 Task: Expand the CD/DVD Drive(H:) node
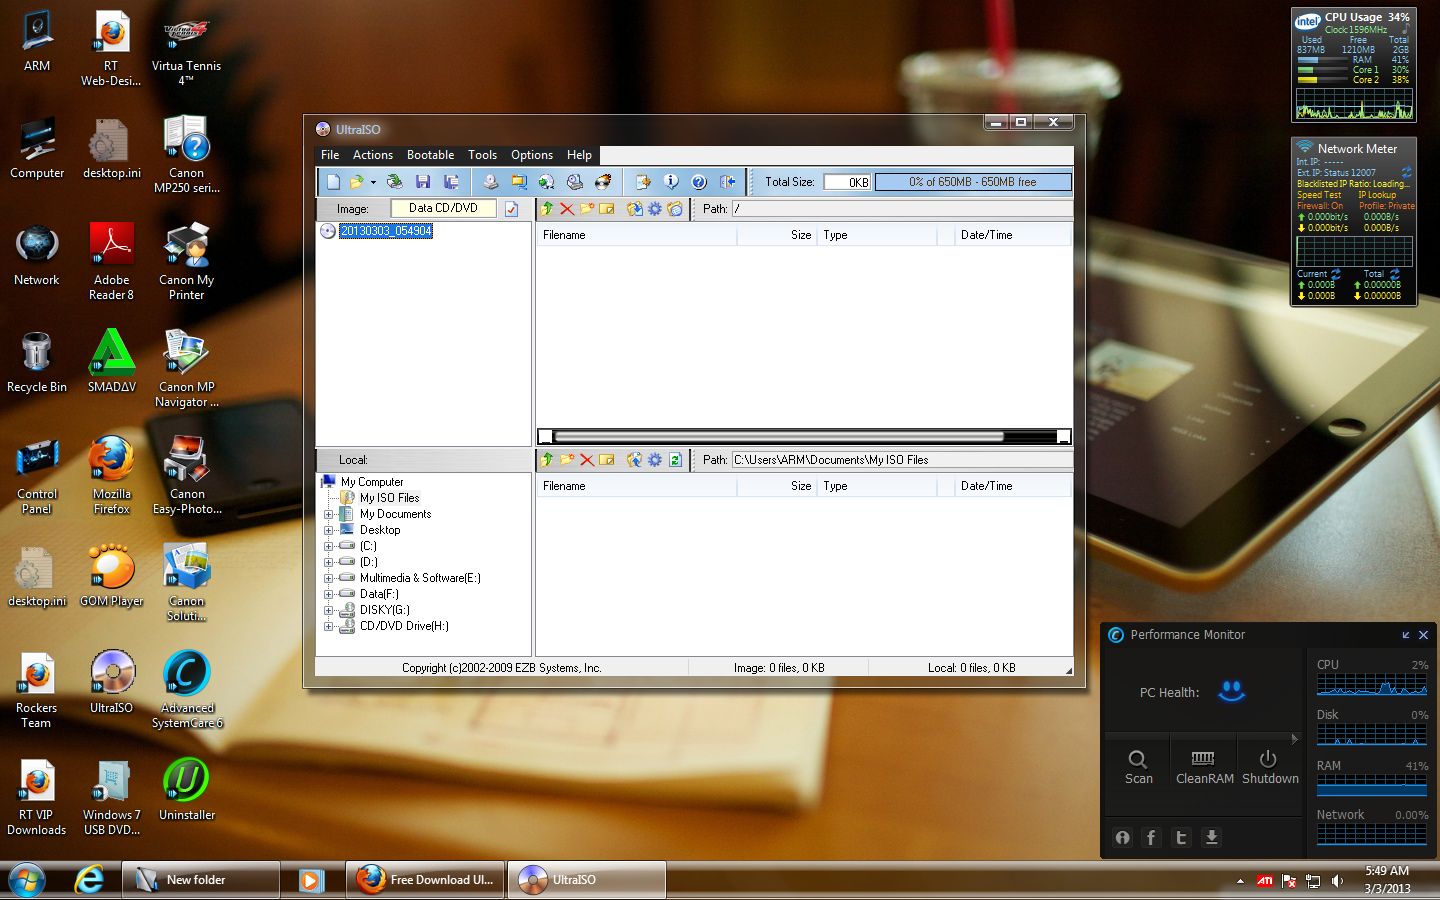coord(328,626)
